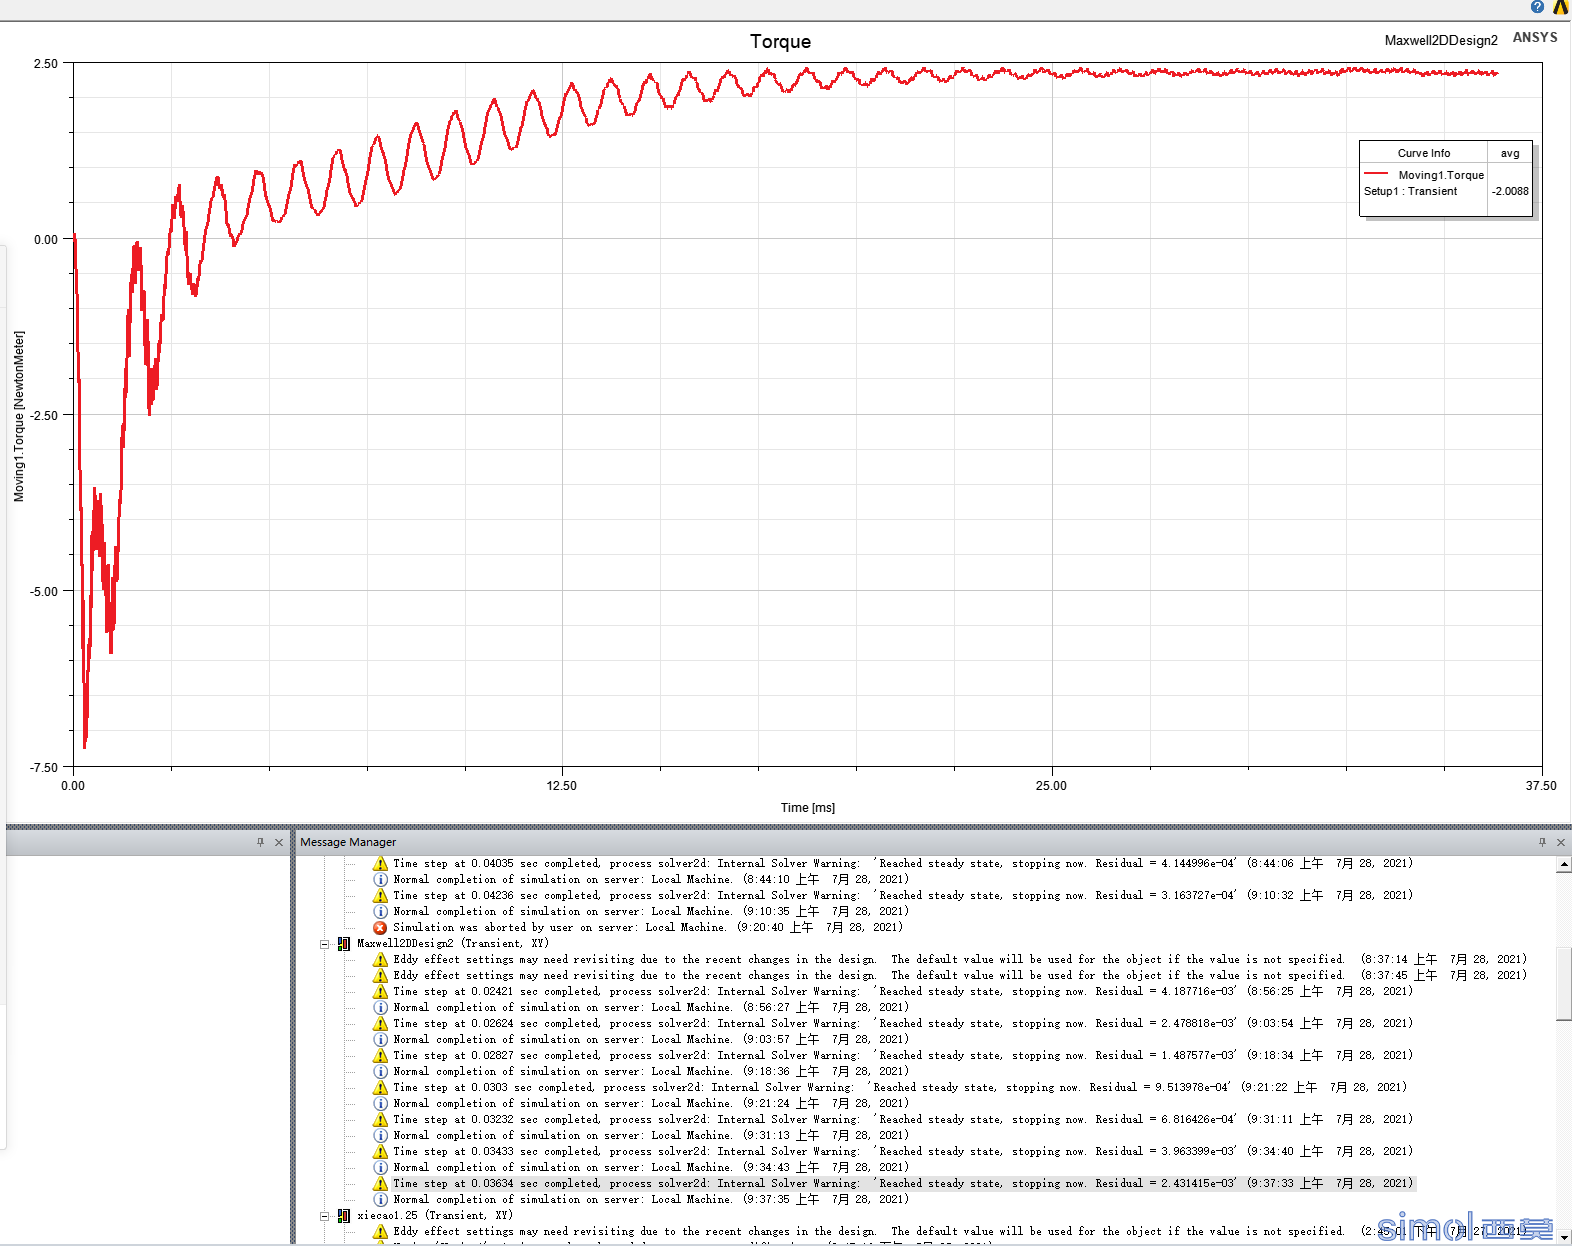
Task: Click the ANSYS label above the plot
Action: click(x=1535, y=37)
